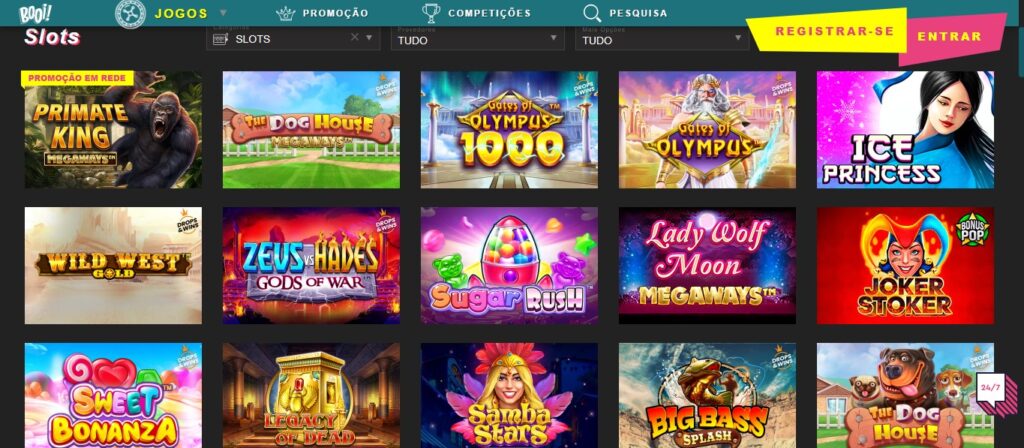Clear the SLOTS category filter with X
Screen dimensions: 1024x448
click(x=355, y=37)
